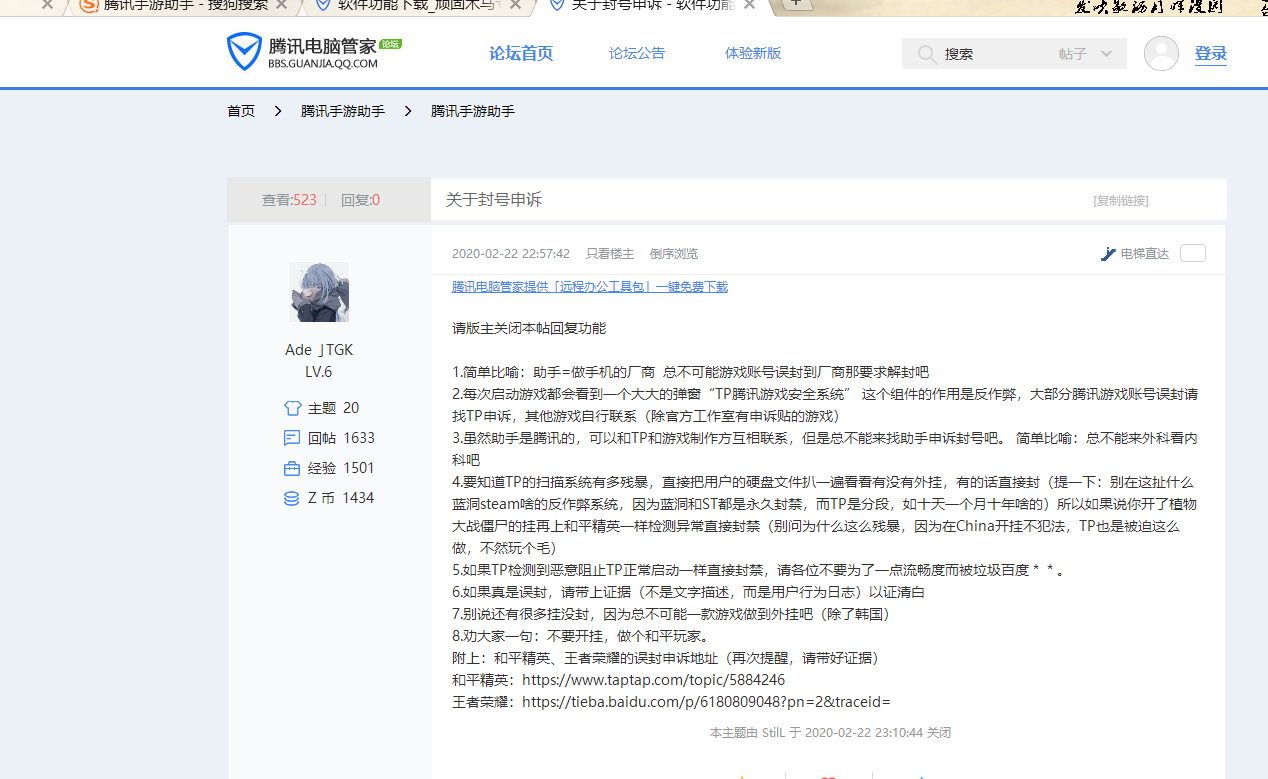The height and width of the screenshot is (779, 1268).
Task: Click the anime avatar of Ade丿TGK
Action: pyautogui.click(x=319, y=292)
